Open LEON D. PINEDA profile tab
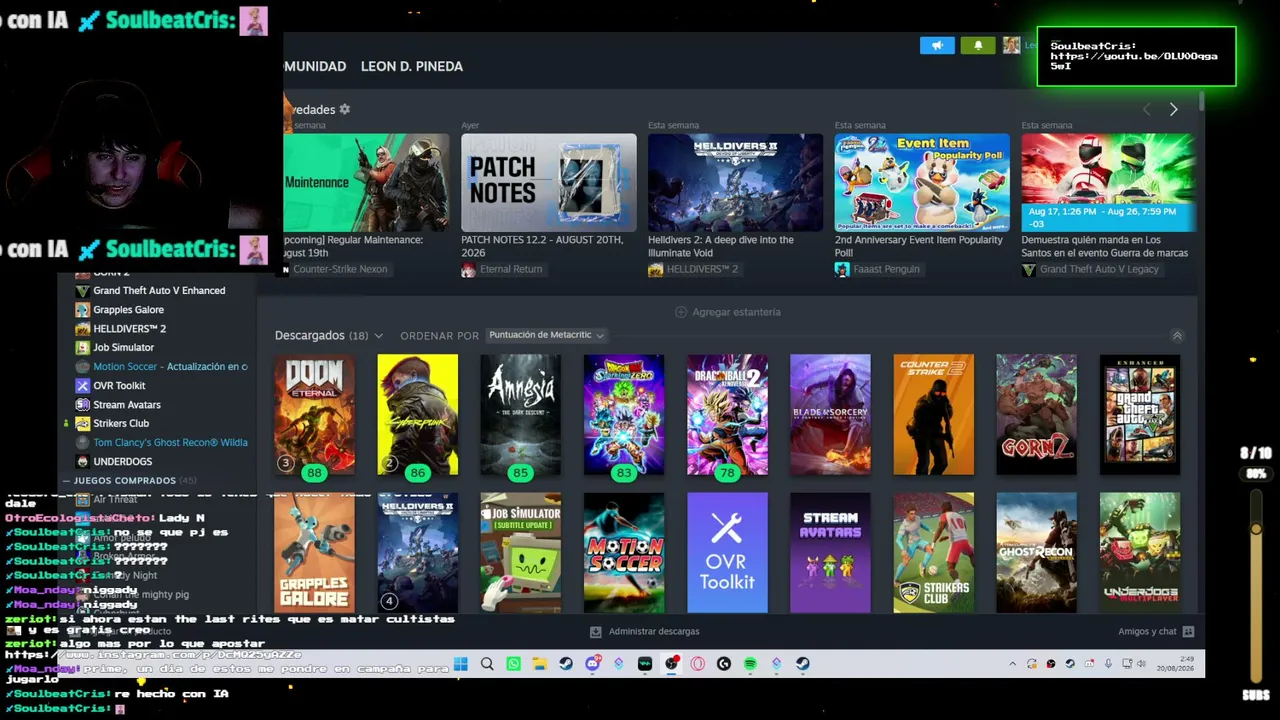This screenshot has width=1280, height=720. pos(412,66)
